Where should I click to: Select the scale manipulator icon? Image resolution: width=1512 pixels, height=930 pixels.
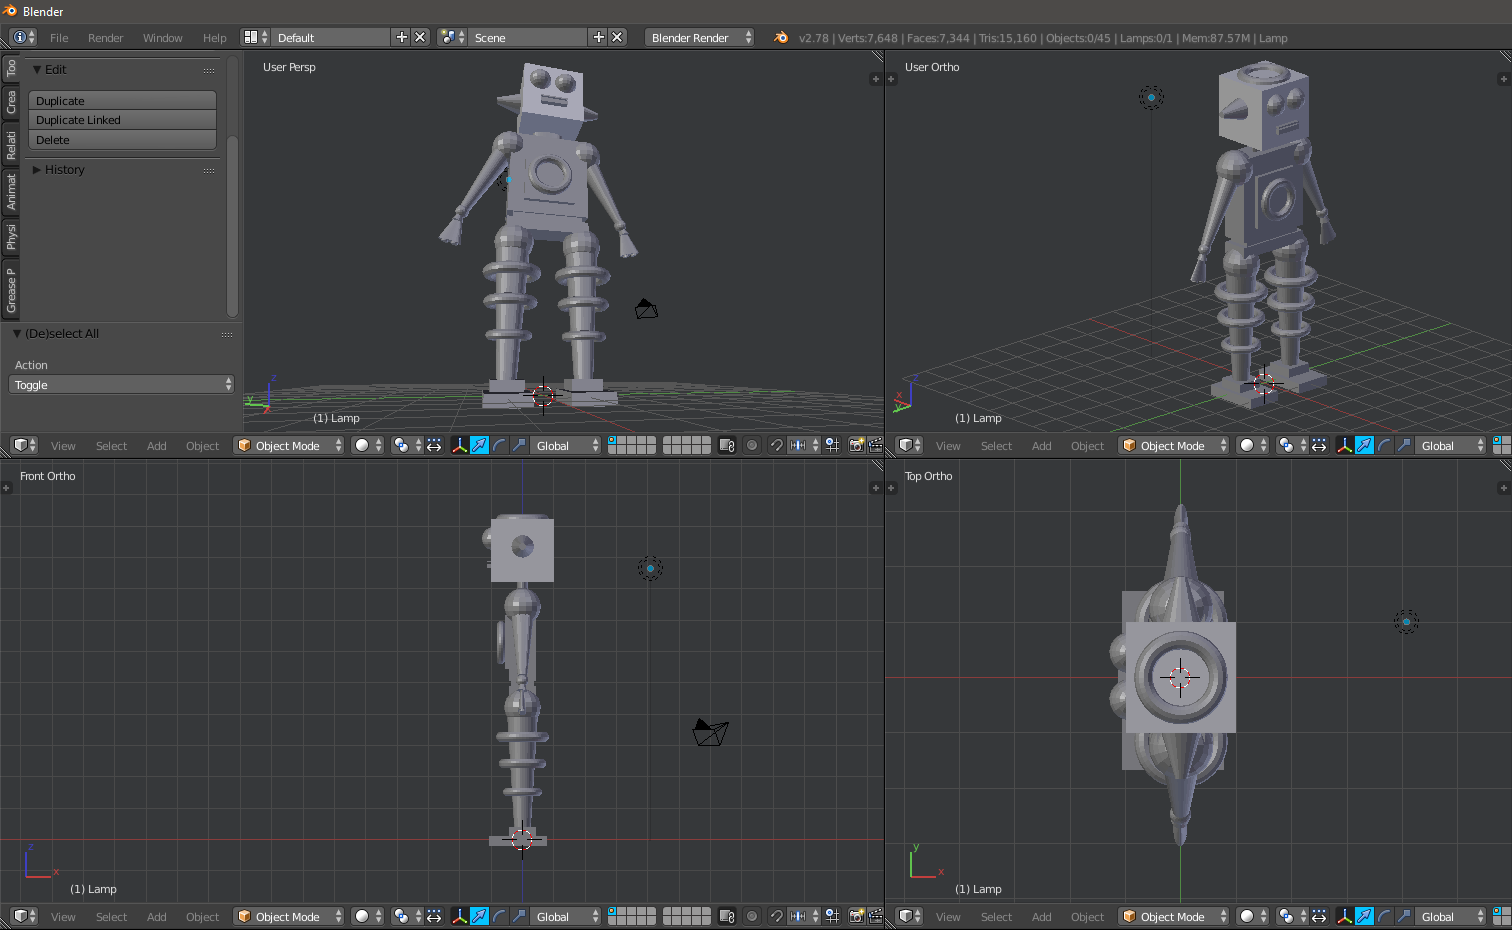click(516, 445)
